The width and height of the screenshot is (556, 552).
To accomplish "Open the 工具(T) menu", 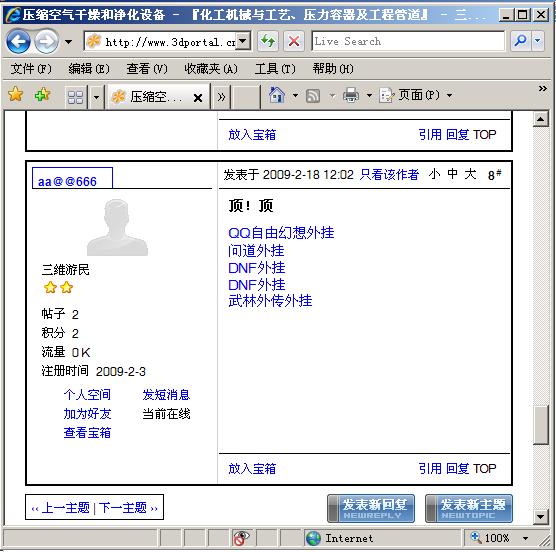I will [x=275, y=68].
